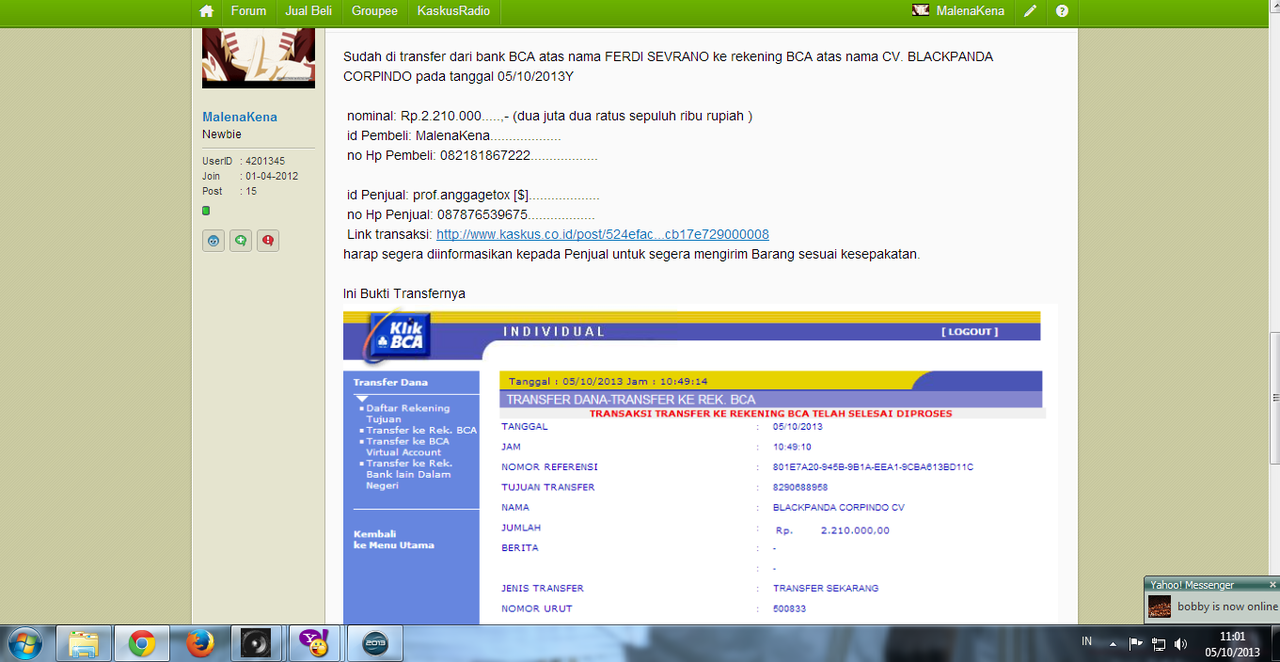
Task: Click the Join 01-04-2012 text
Action: pos(250,176)
